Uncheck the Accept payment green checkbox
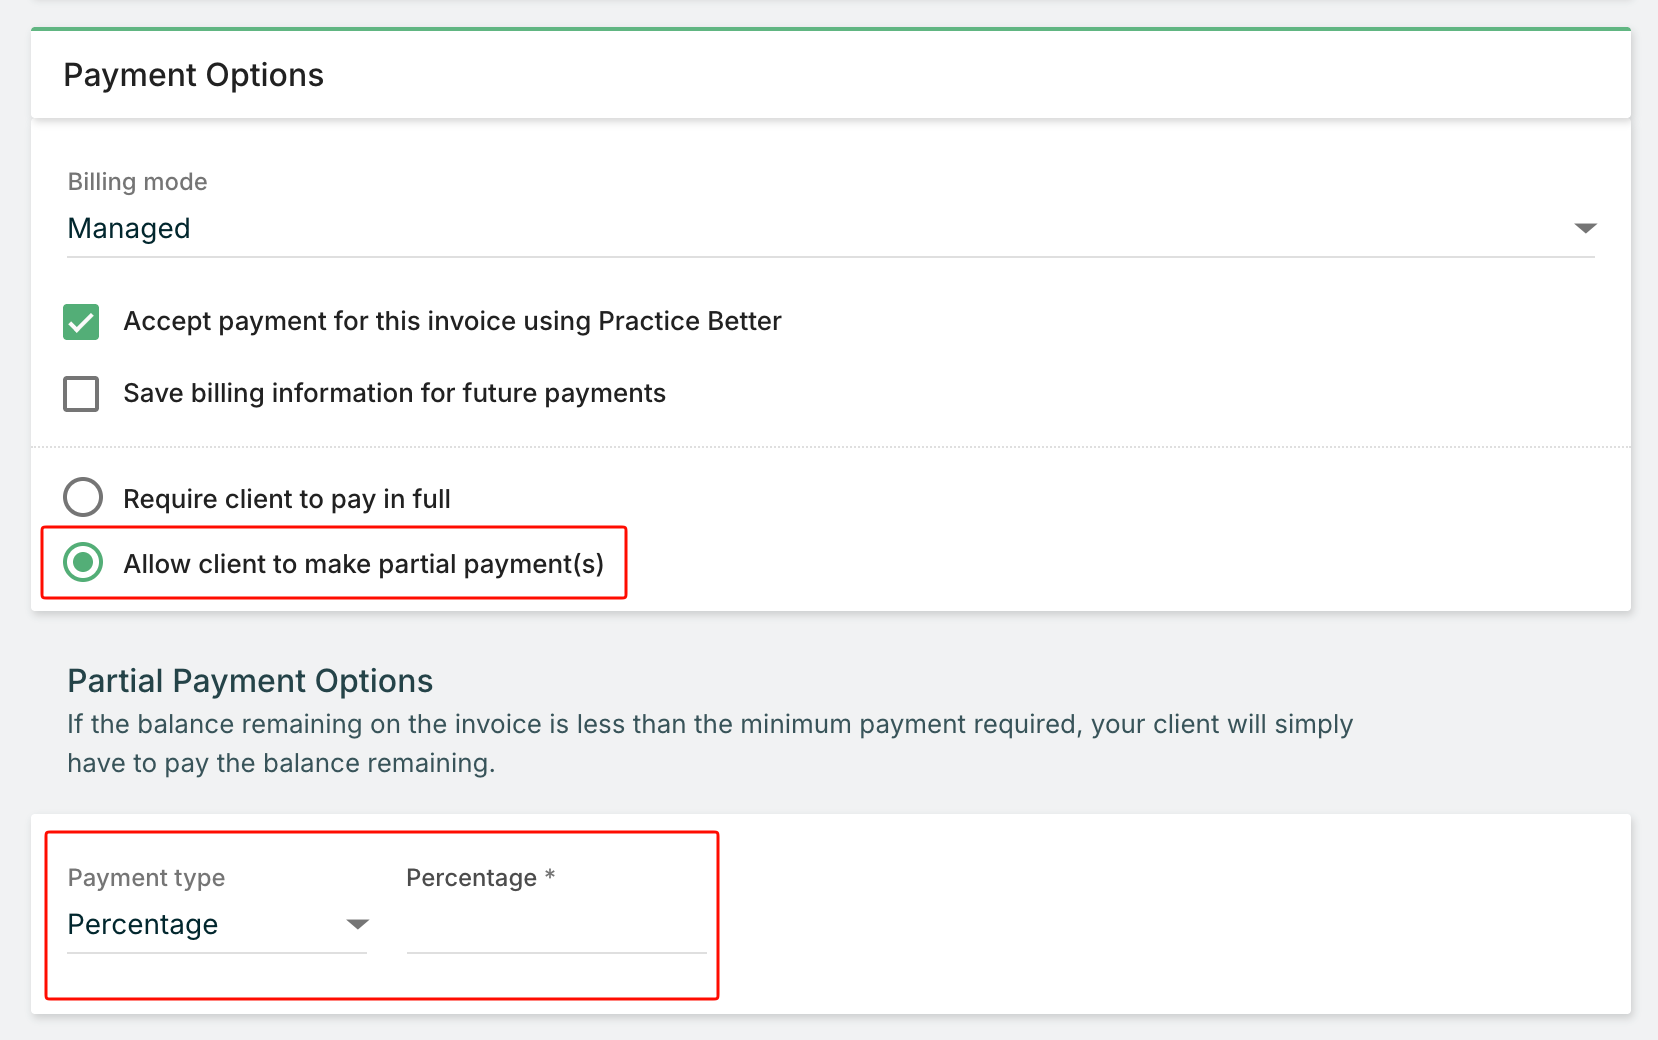This screenshot has width=1658, height=1040. pyautogui.click(x=81, y=322)
